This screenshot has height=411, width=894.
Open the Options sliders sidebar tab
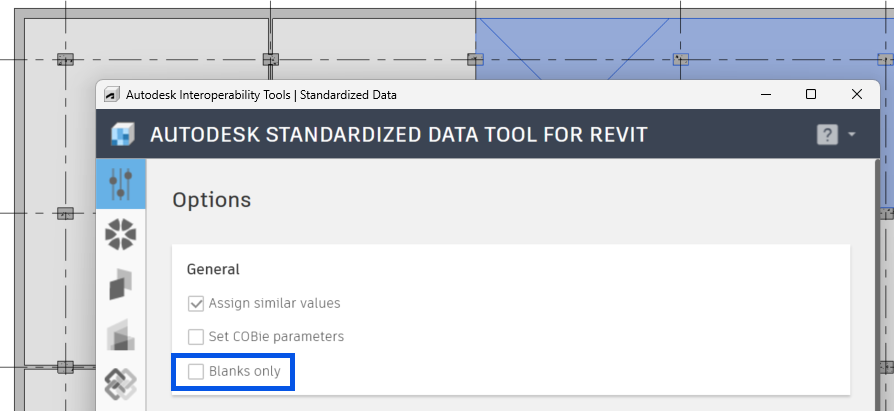[120, 184]
